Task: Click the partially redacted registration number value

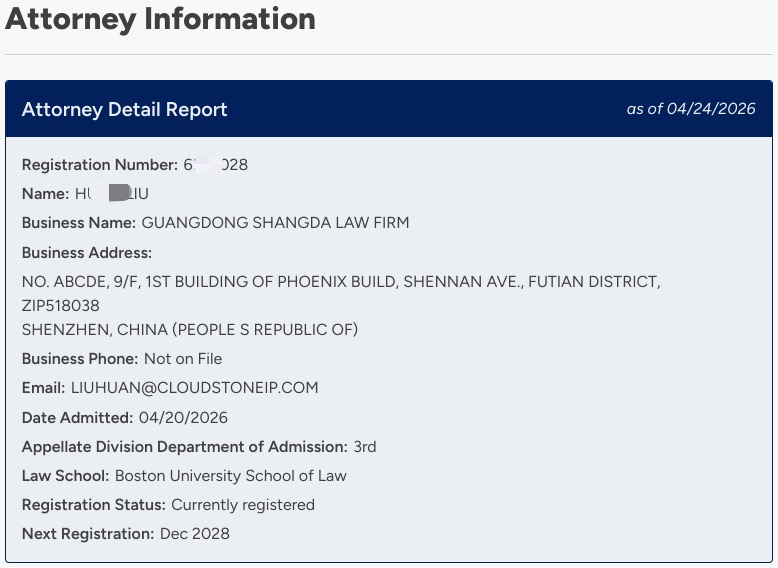Action: coord(216,165)
